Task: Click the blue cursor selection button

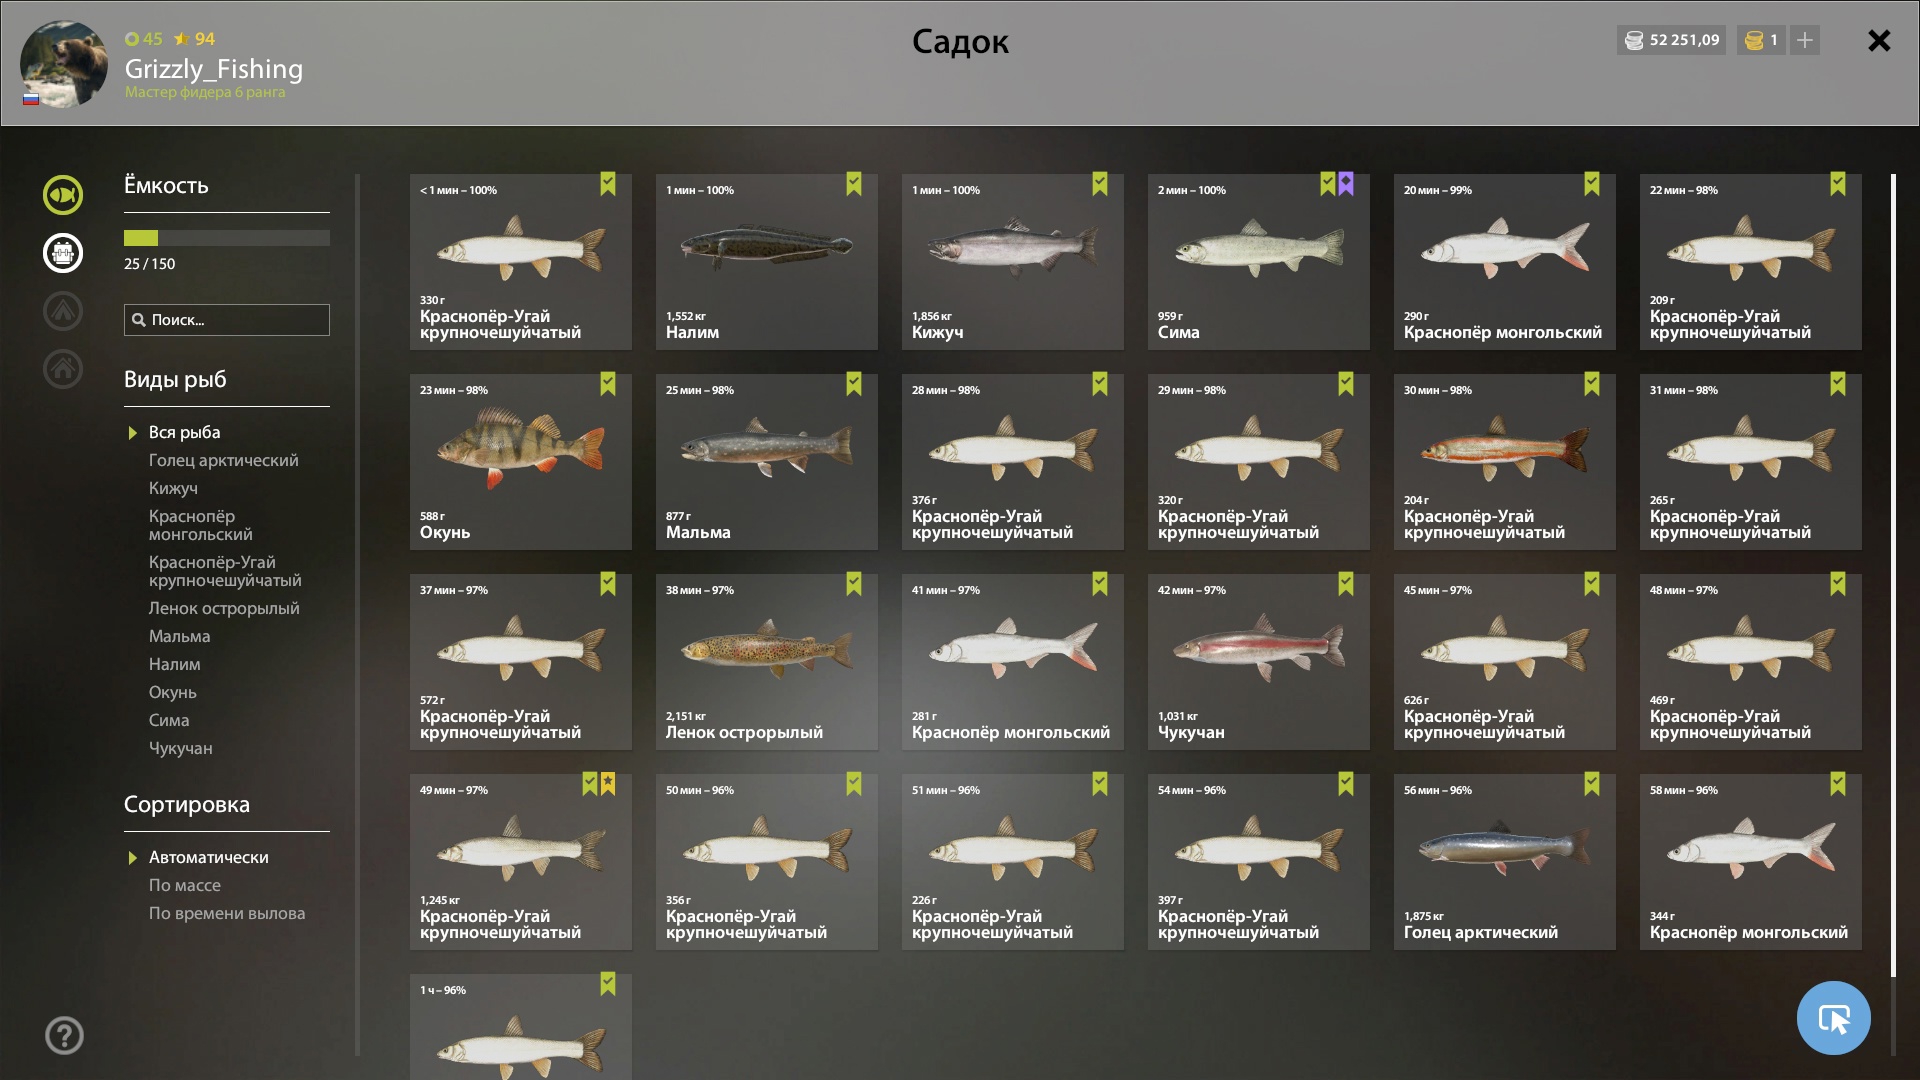Action: [x=1833, y=1018]
